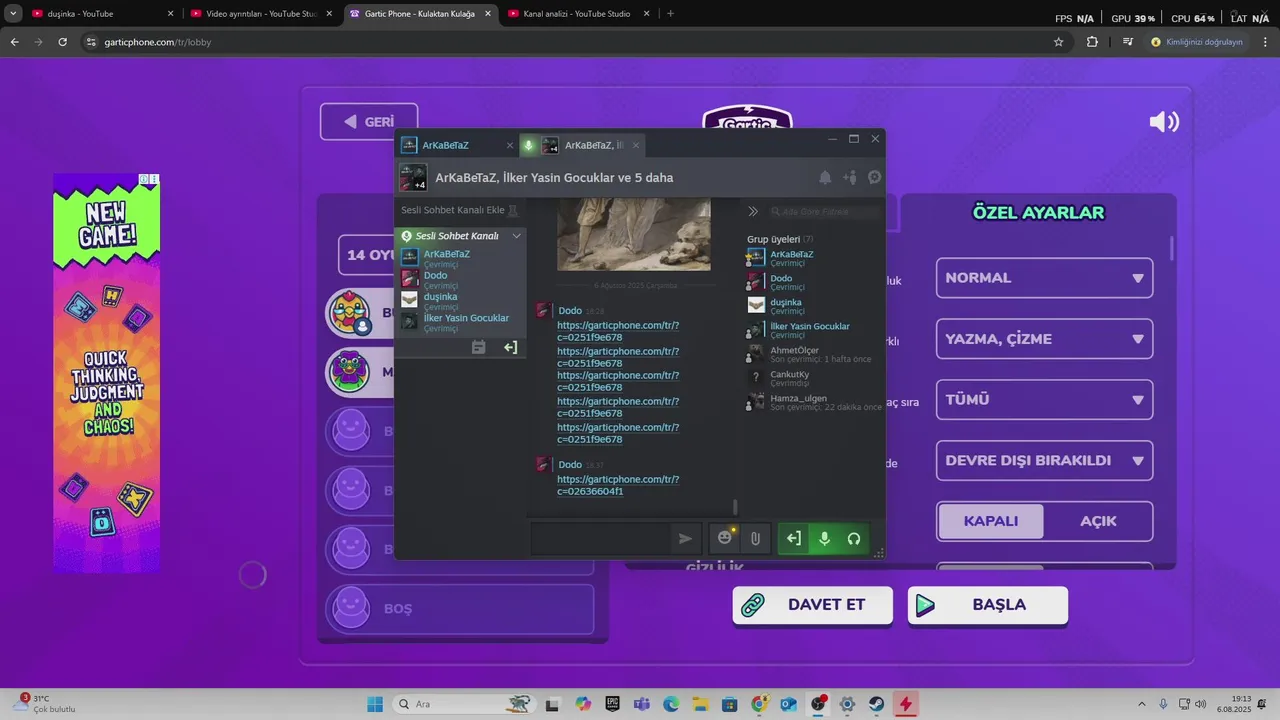This screenshot has width=1280, height=720.
Task: Open File Explorer from the taskbar
Action: pyautogui.click(x=701, y=704)
